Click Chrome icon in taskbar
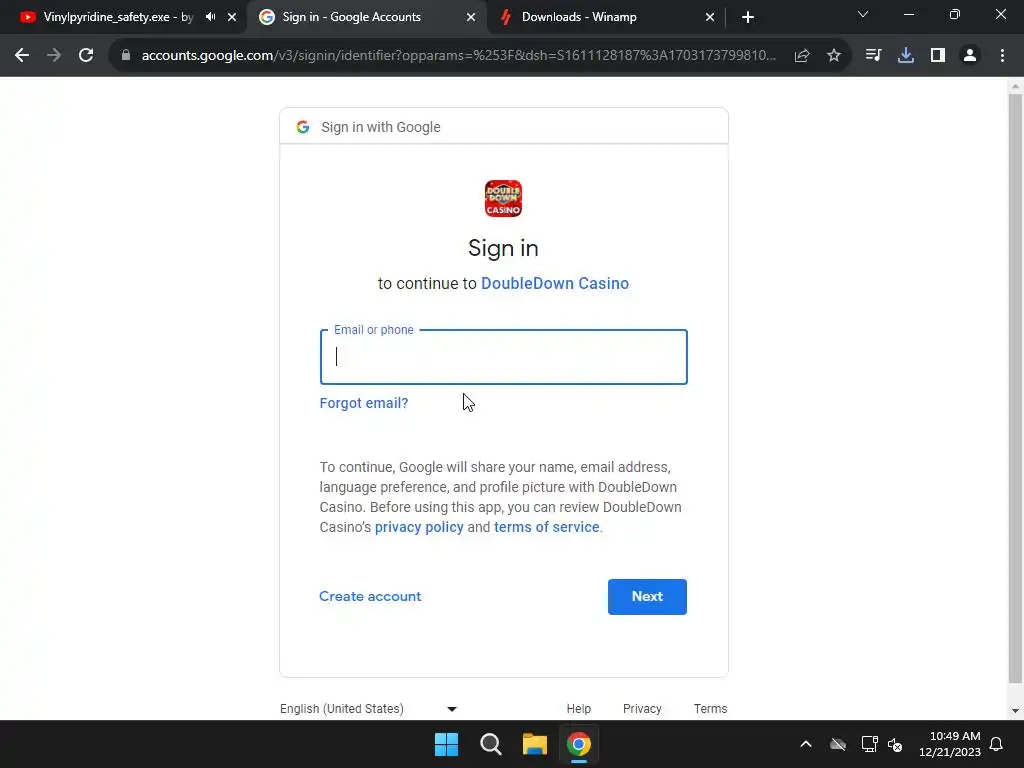Image resolution: width=1024 pixels, height=768 pixels. coord(579,744)
